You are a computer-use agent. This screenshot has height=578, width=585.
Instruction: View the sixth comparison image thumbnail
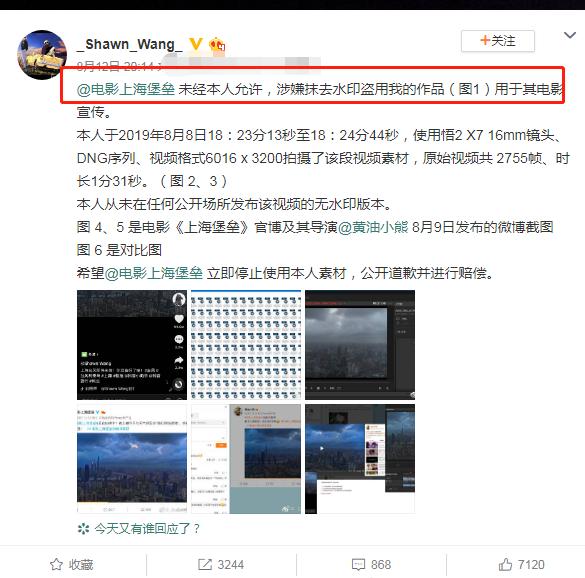360,459
